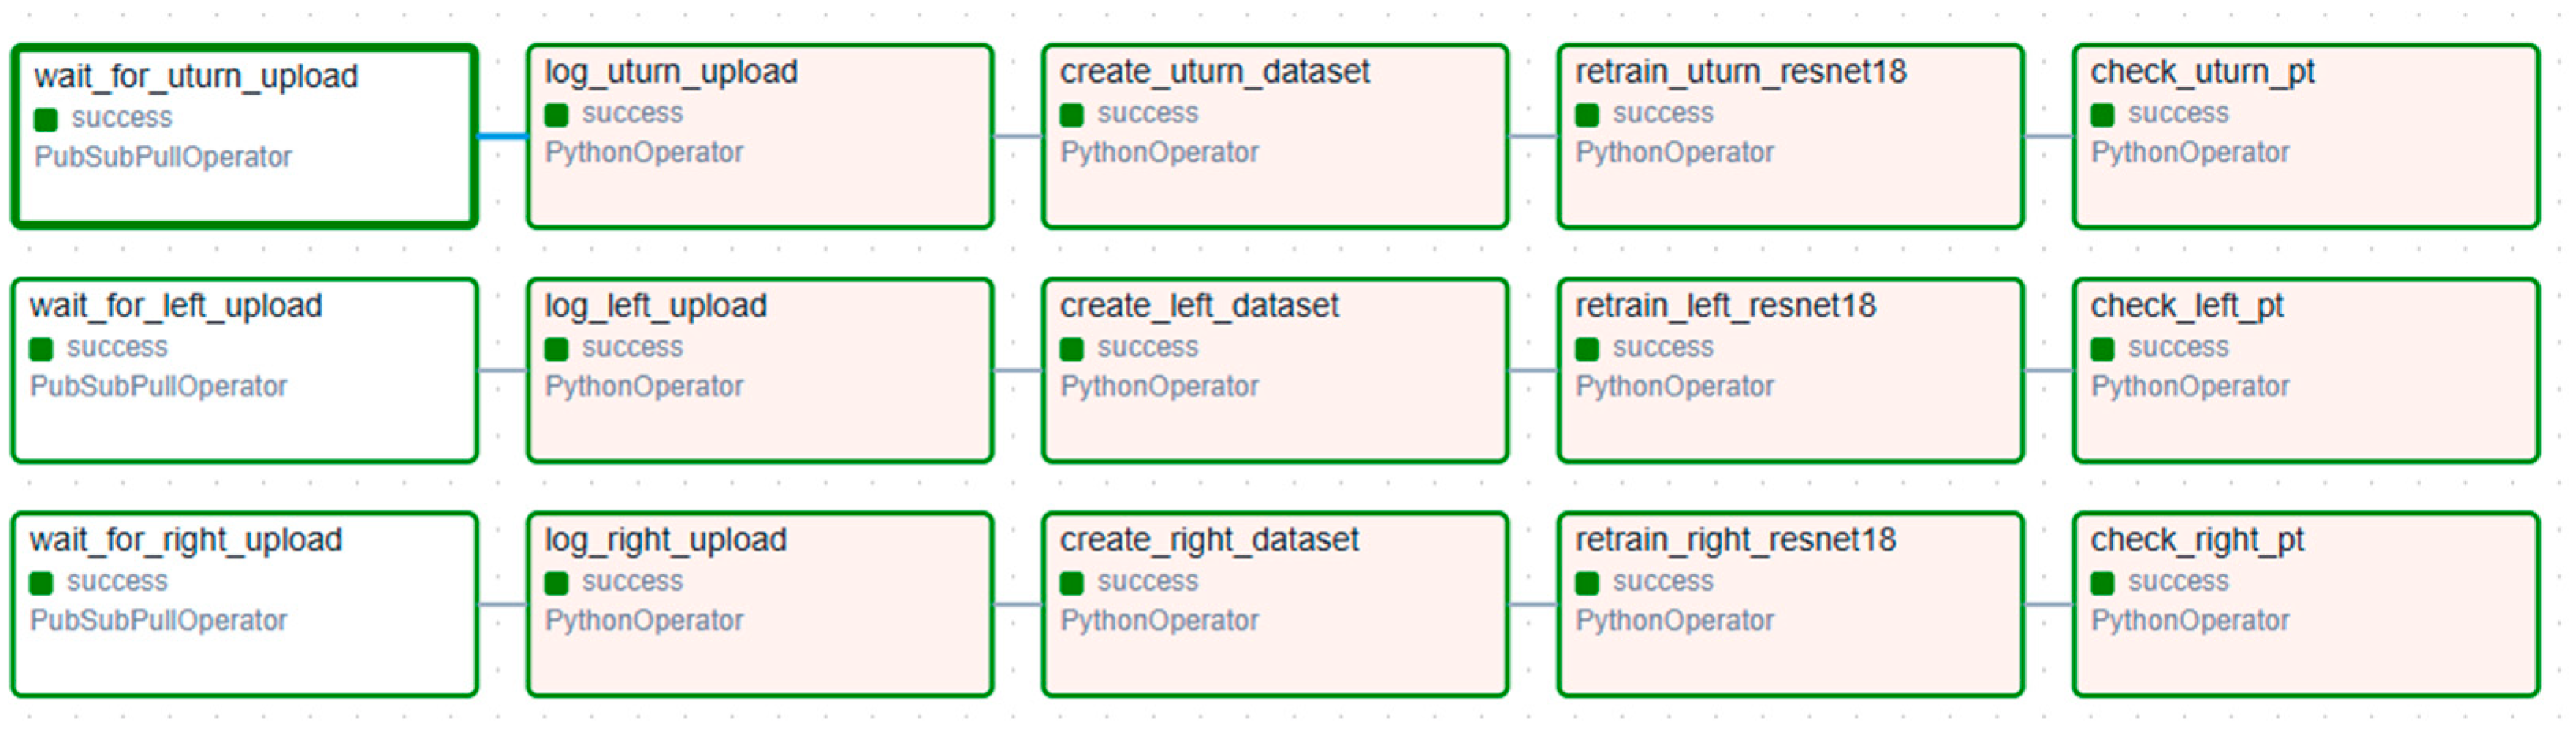Image resolution: width=2576 pixels, height=735 pixels.
Task: Select the check_right_pt task node
Action: click(x=2305, y=605)
